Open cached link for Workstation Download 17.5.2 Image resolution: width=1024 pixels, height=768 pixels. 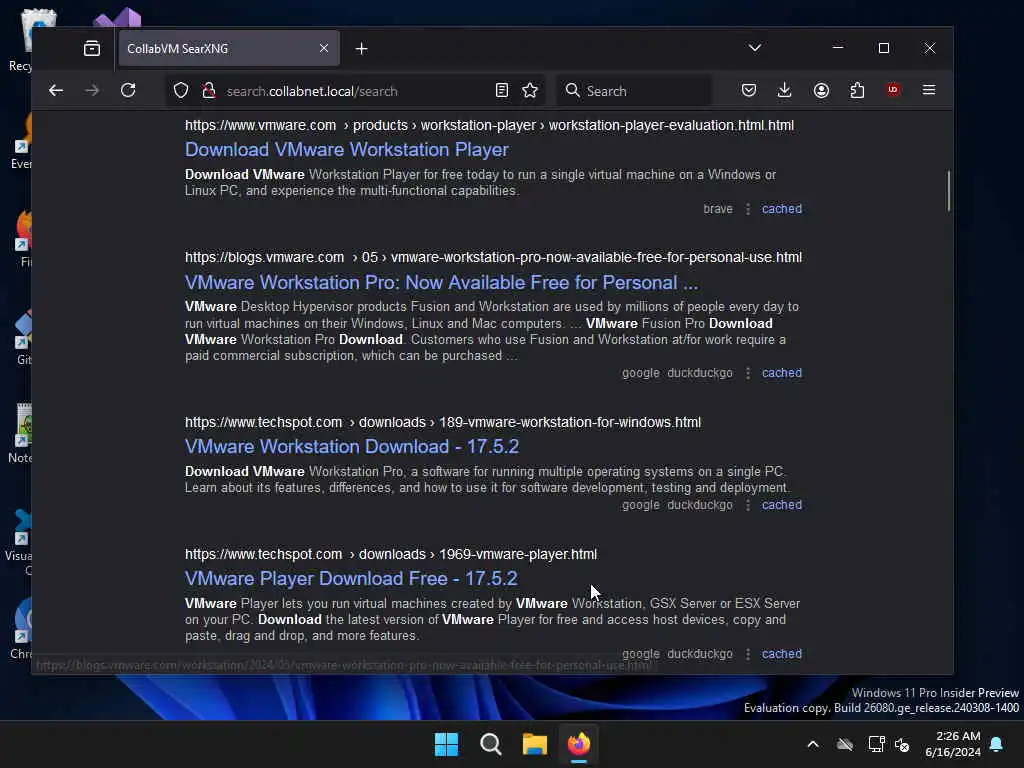click(782, 505)
